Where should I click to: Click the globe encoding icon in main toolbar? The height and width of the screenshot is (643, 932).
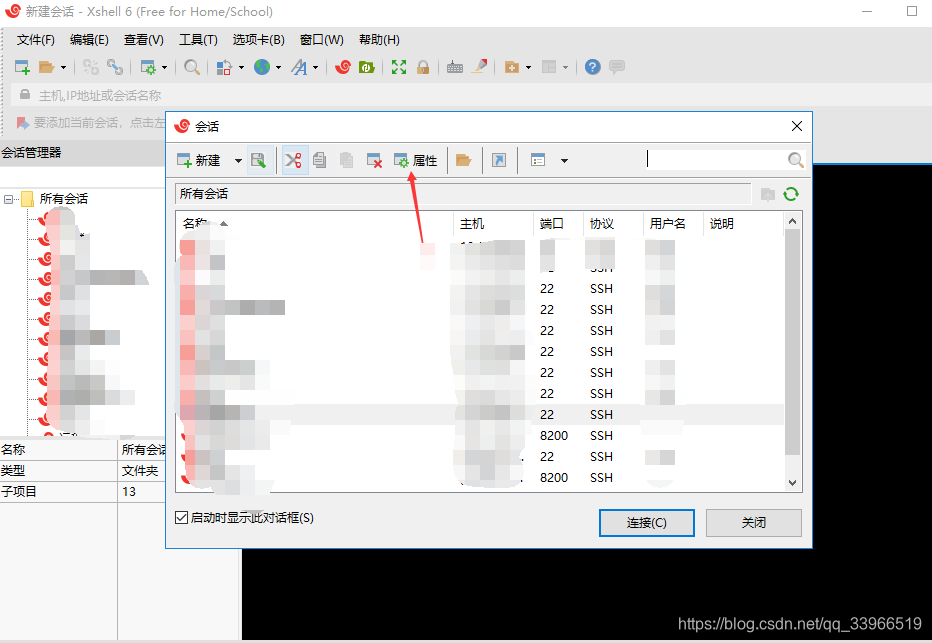pos(262,67)
